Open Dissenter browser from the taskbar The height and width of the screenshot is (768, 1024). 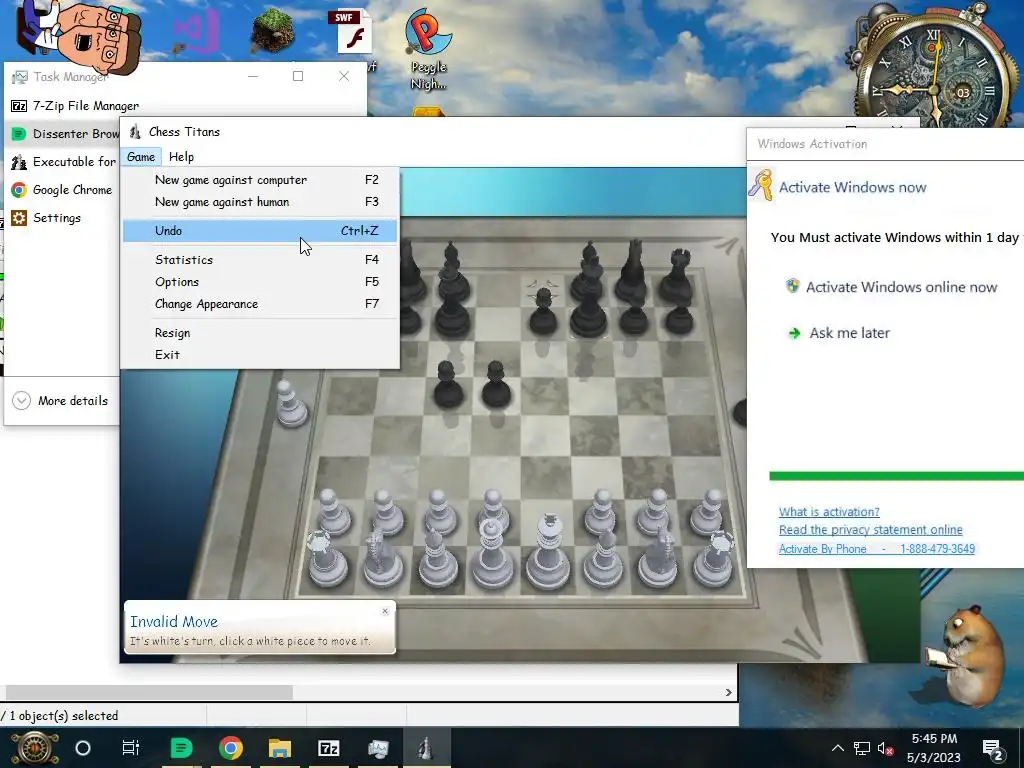[181, 748]
